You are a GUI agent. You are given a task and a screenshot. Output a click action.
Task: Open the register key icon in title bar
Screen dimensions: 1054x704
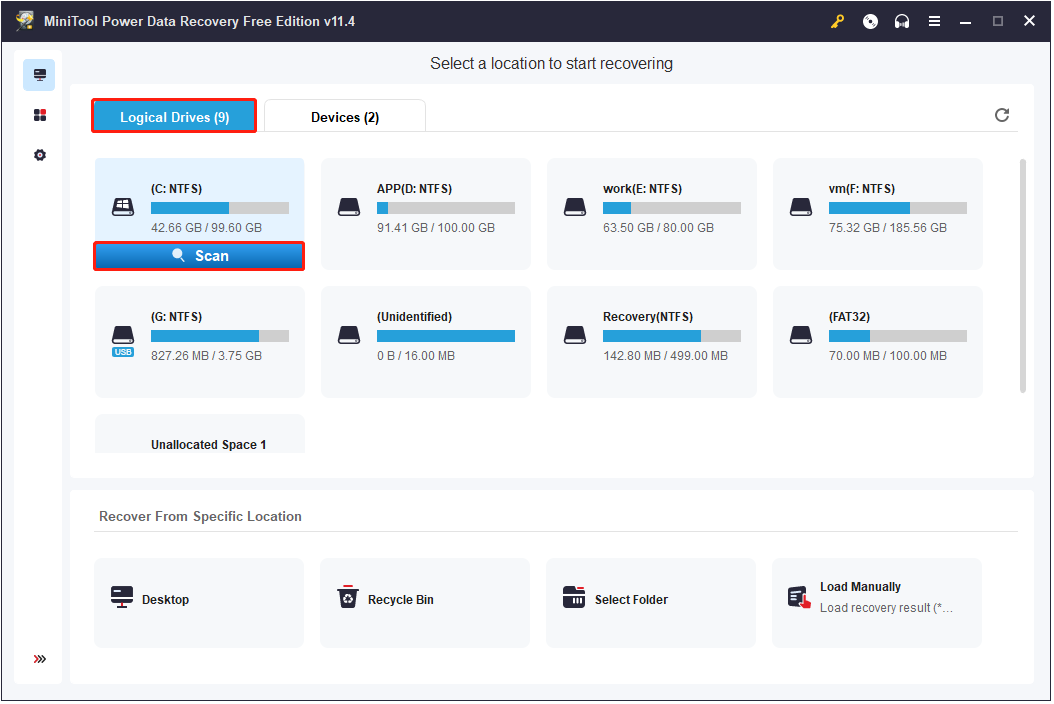[x=837, y=22]
